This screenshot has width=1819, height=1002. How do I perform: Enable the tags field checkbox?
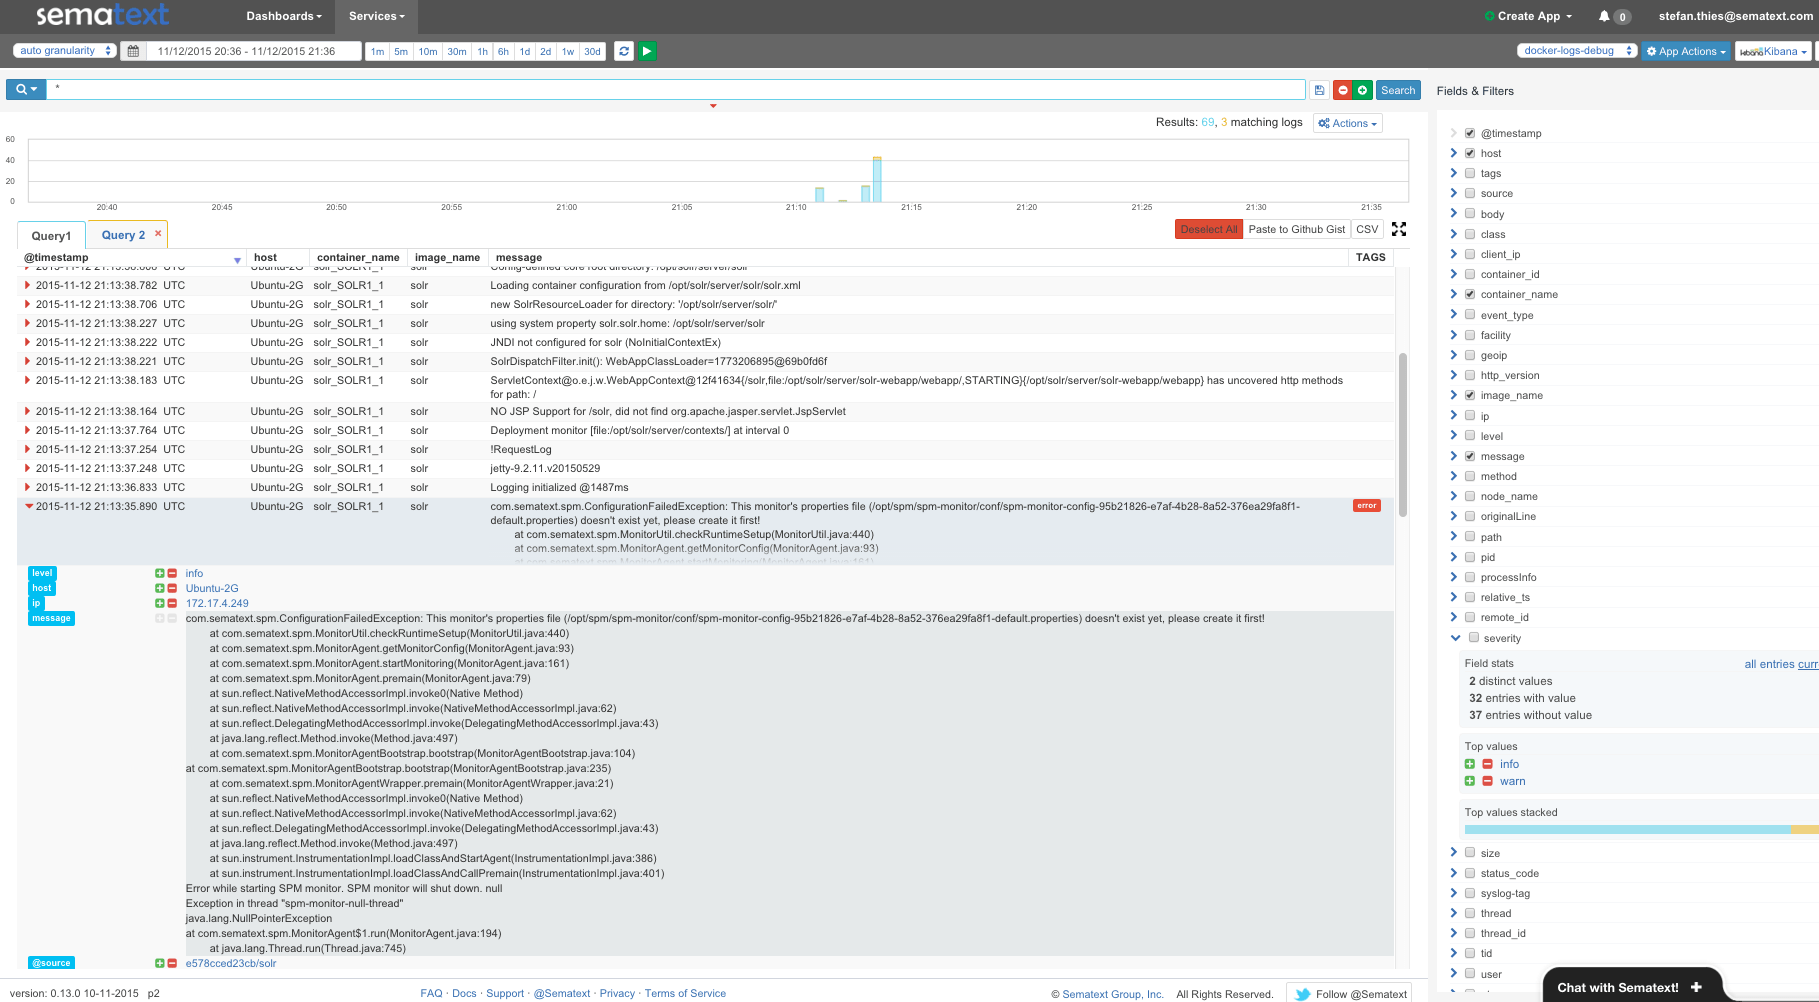1470,173
